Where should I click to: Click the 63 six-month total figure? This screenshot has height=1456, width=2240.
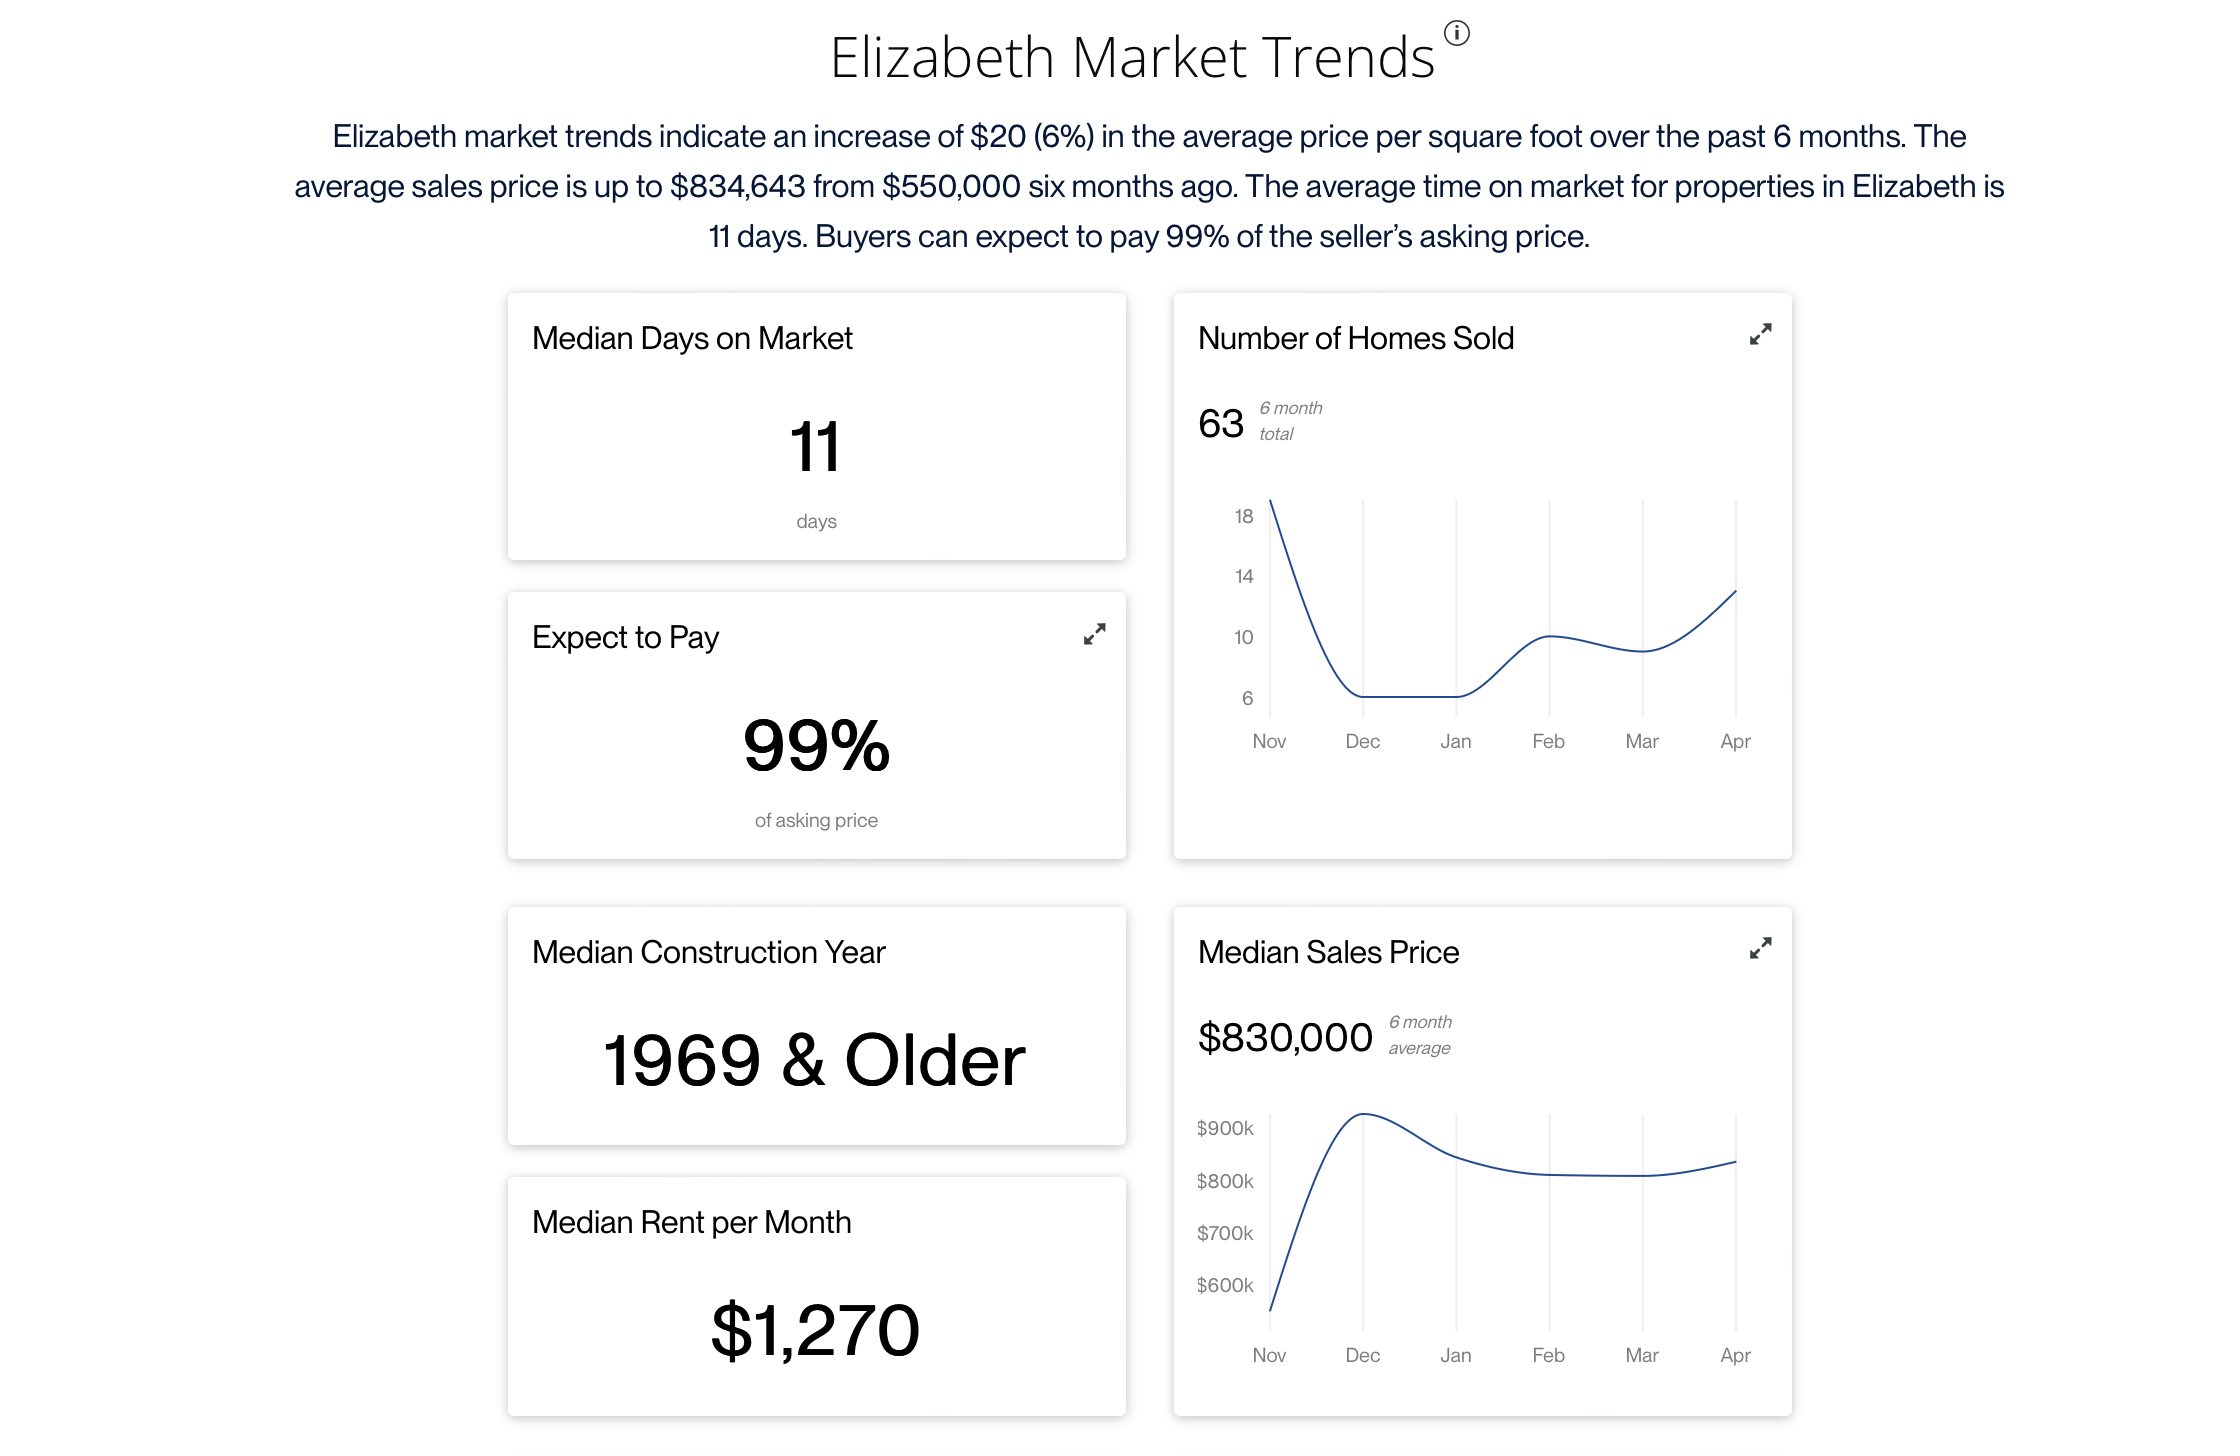point(1221,424)
